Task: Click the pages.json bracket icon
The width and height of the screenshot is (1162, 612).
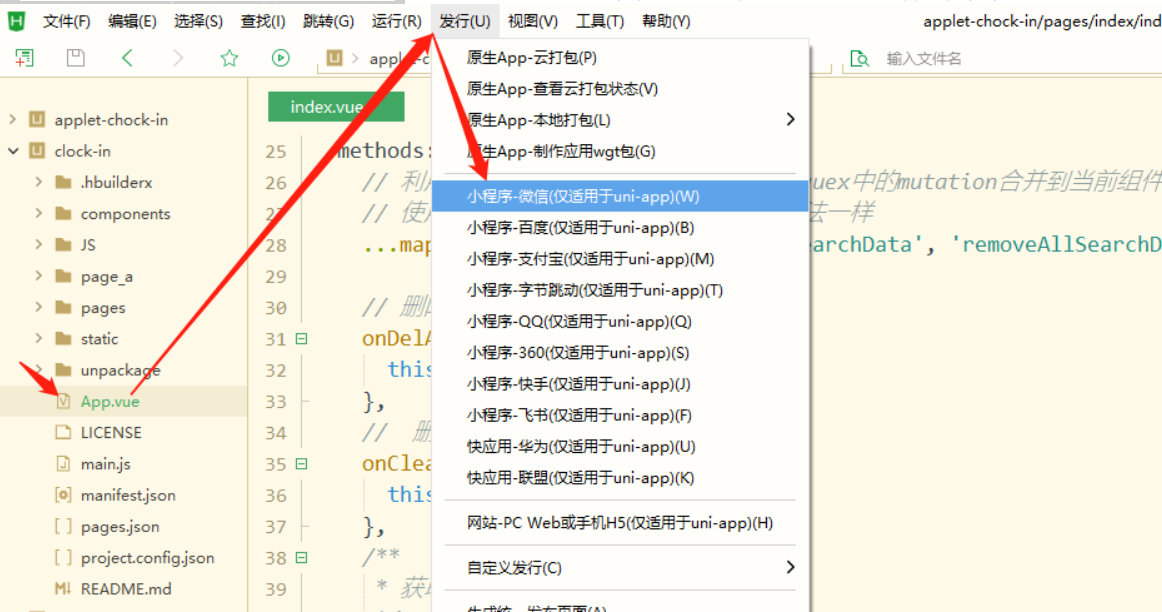Action: pyautogui.click(x=64, y=526)
